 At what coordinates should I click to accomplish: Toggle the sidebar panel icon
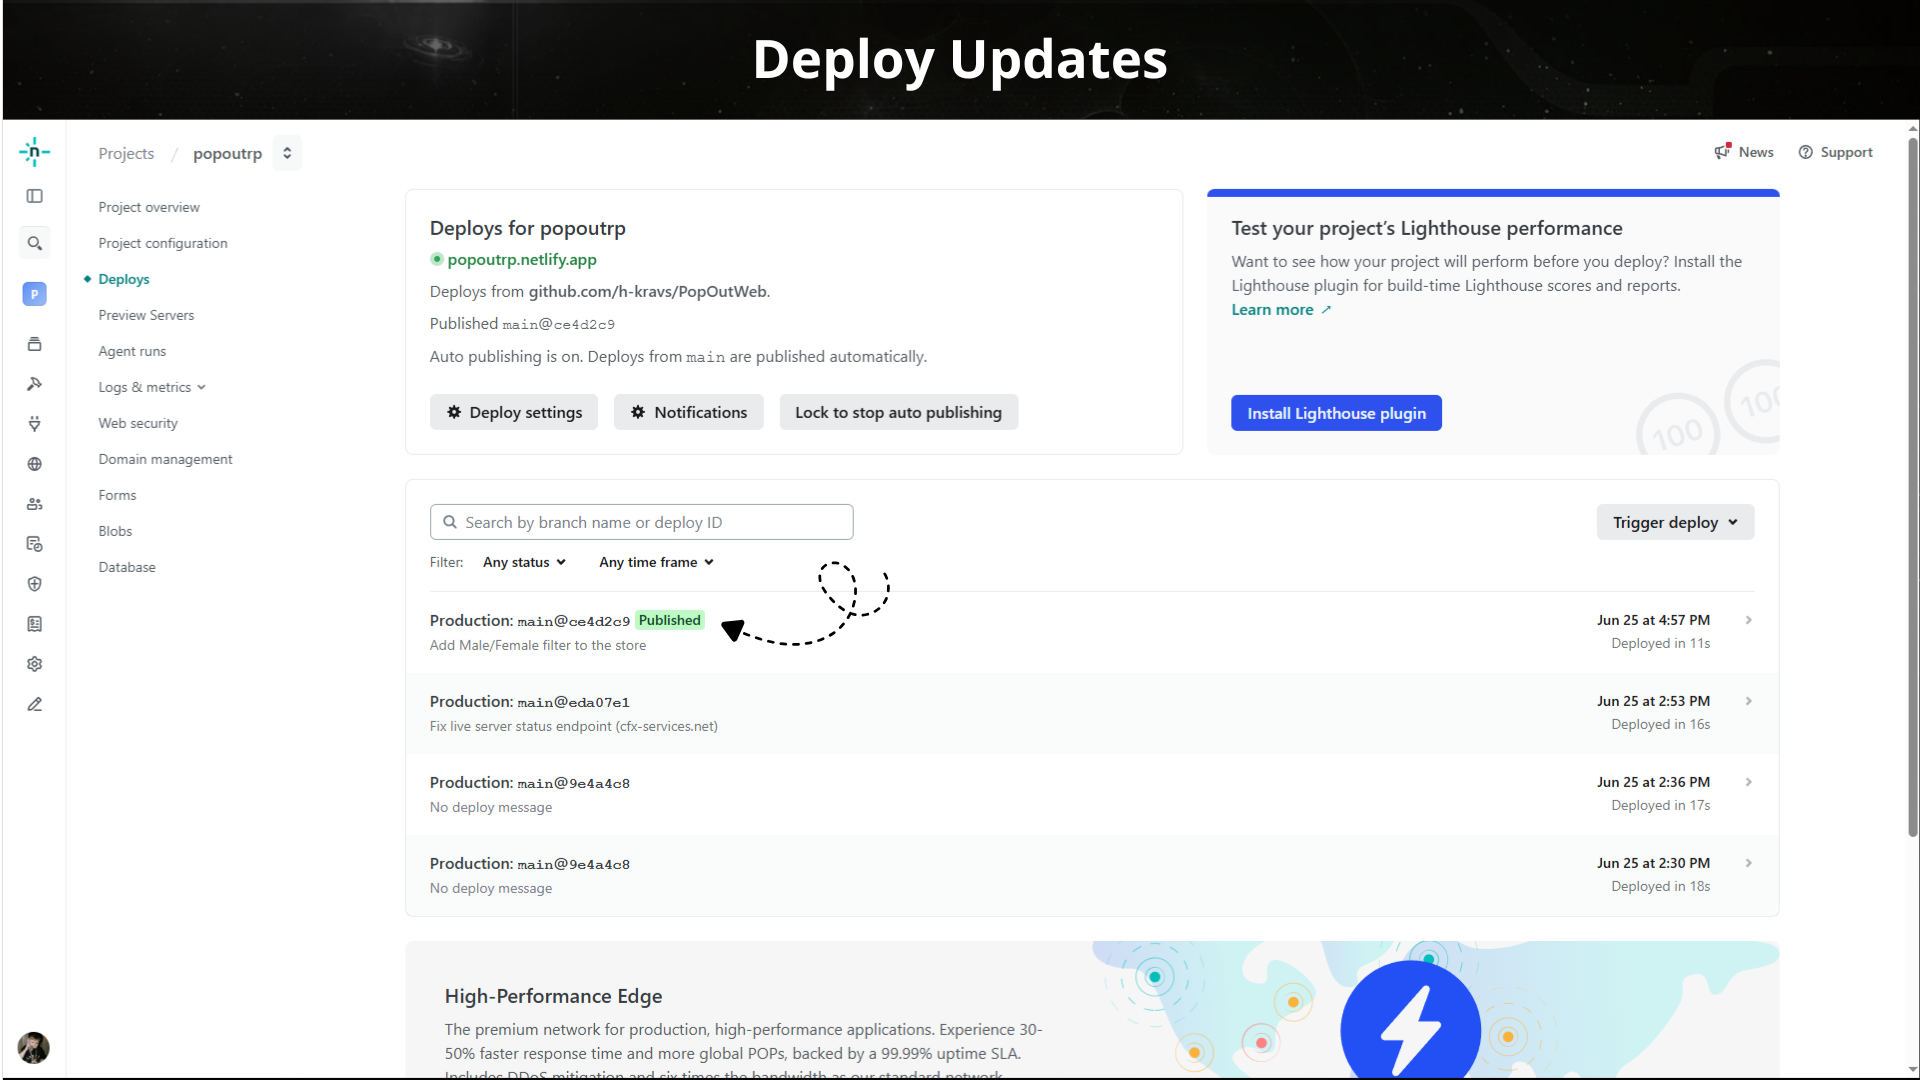click(x=34, y=196)
